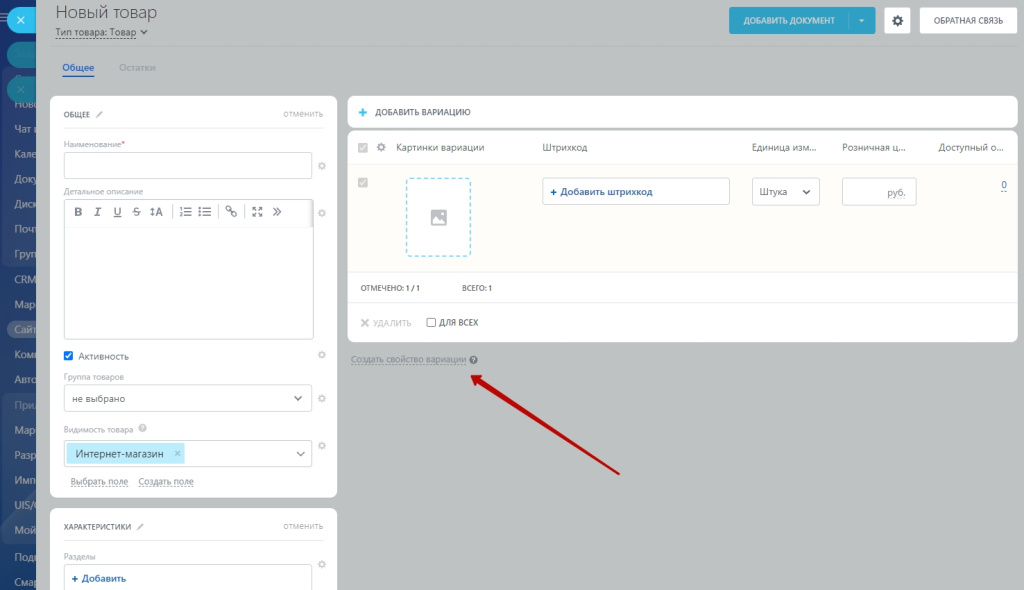Viewport: 1024px width, 590px height.
Task: Enable the Для всех checkbox
Action: [x=431, y=323]
